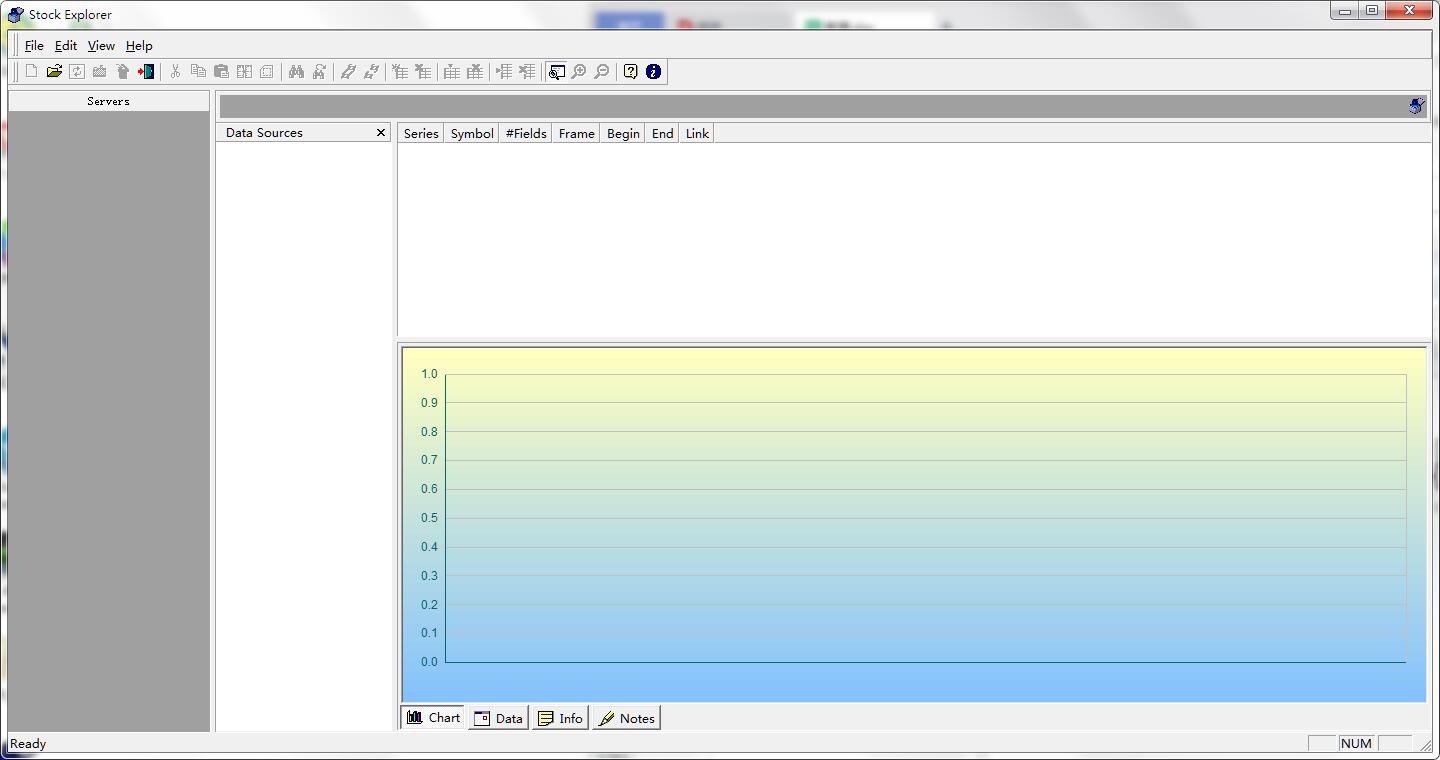Click the binoculars Find icon
Screen dimensions: 1440x760
coord(296,72)
